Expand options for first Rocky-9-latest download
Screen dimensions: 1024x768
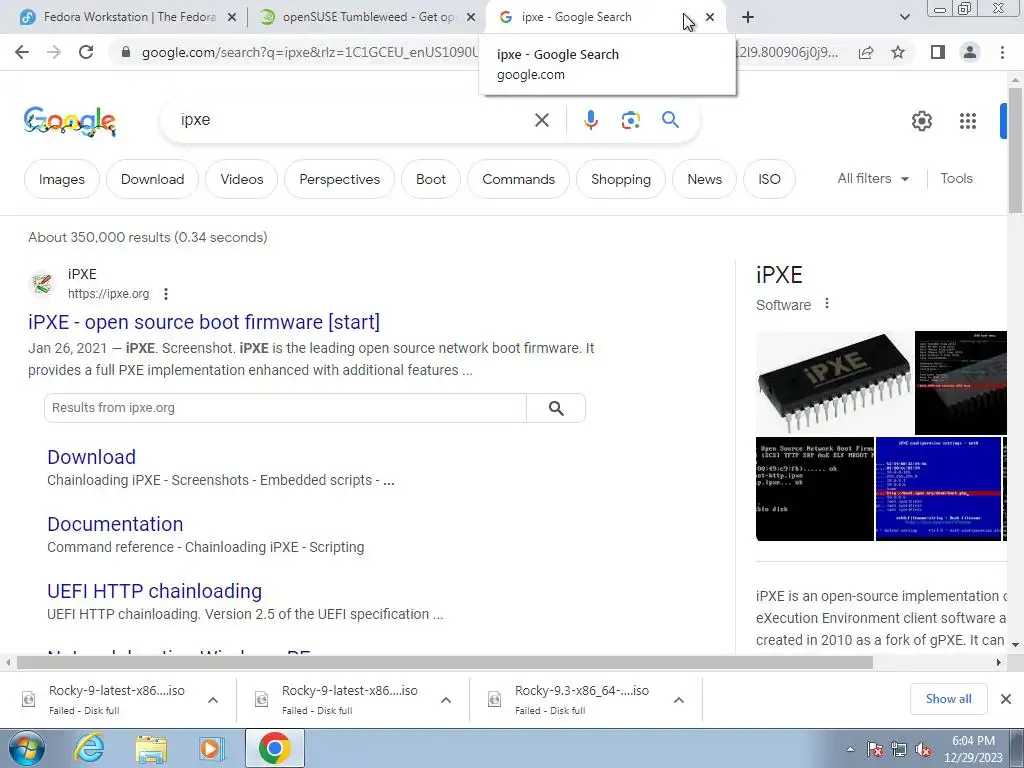click(x=212, y=700)
